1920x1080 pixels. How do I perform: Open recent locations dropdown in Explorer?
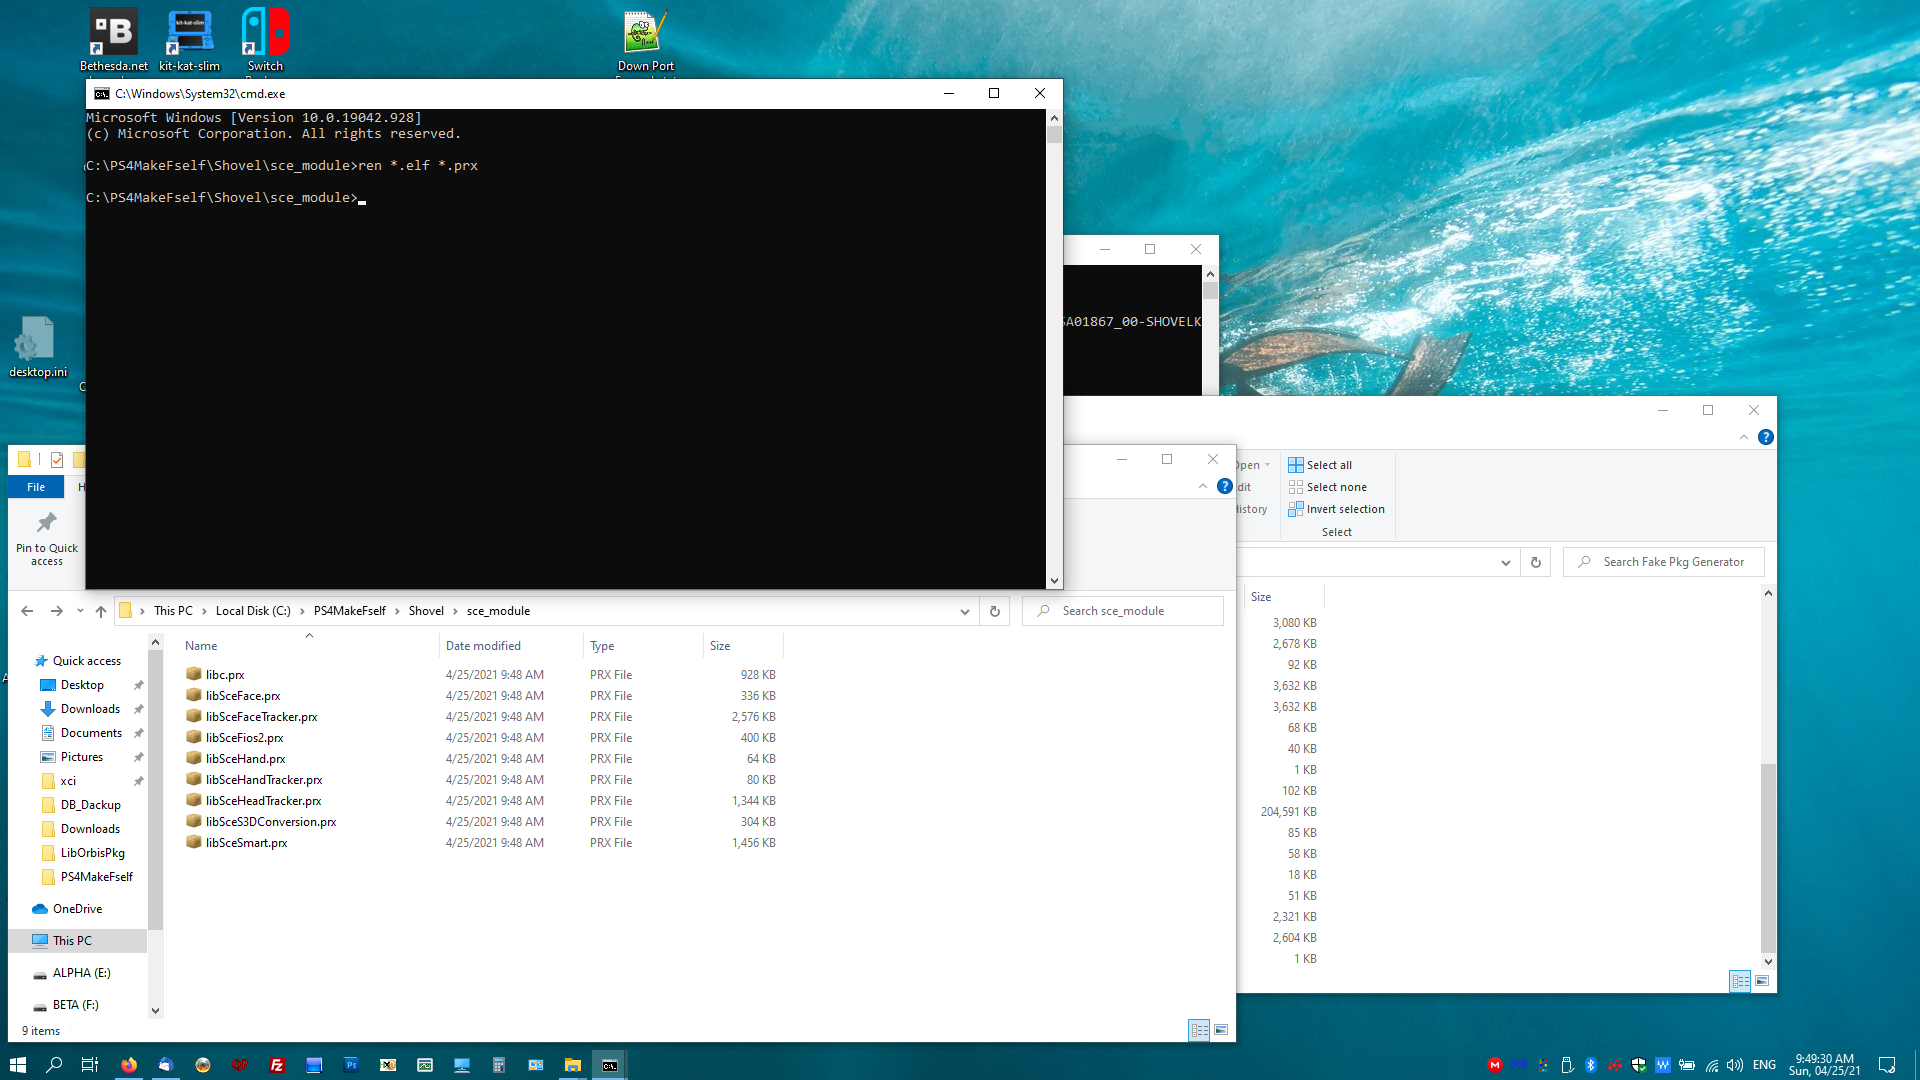tap(80, 611)
